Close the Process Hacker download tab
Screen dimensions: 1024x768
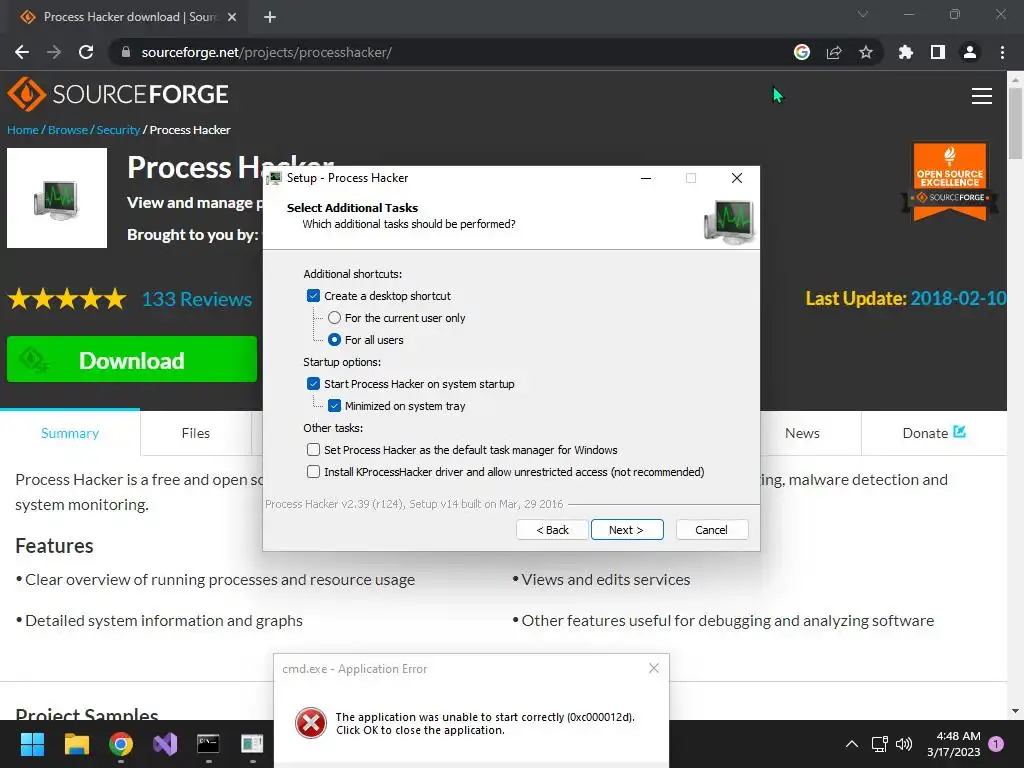click(x=232, y=17)
